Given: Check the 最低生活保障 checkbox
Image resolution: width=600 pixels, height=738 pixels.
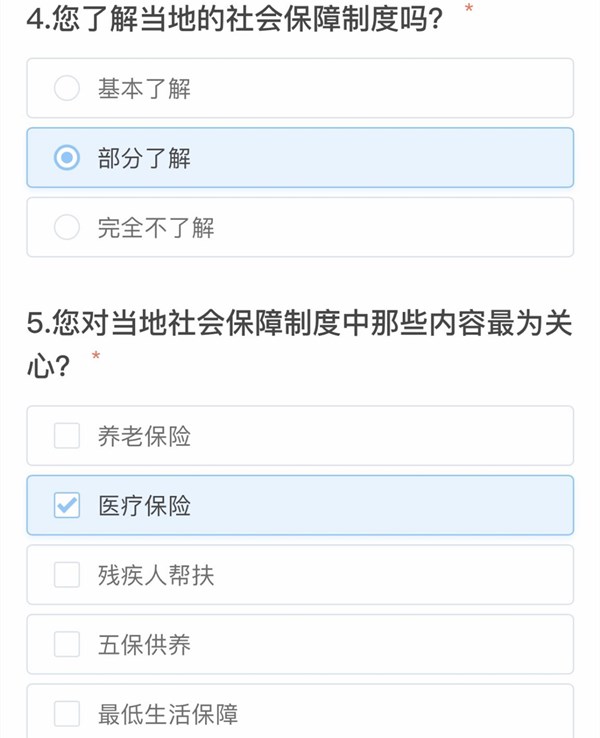Looking at the screenshot, I should 67,714.
